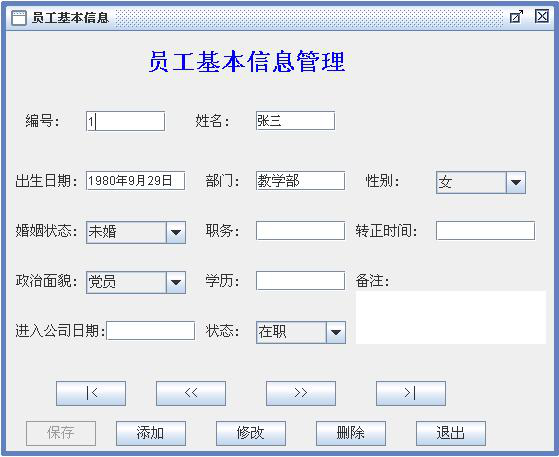The height and width of the screenshot is (457, 559).
Task: Close the 员工基本信息 window
Action: (x=542, y=16)
